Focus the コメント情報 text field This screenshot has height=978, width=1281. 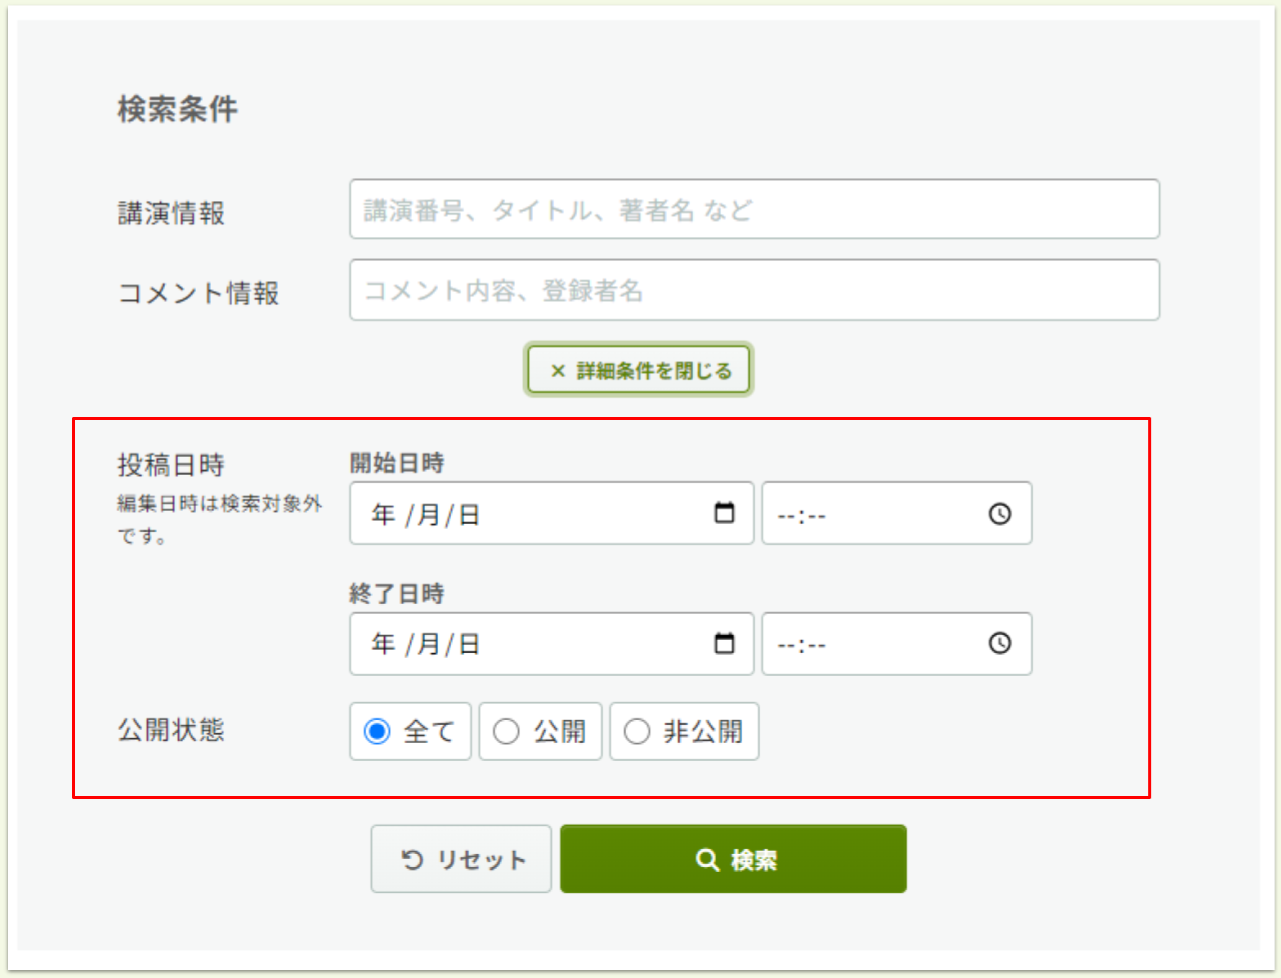click(754, 291)
